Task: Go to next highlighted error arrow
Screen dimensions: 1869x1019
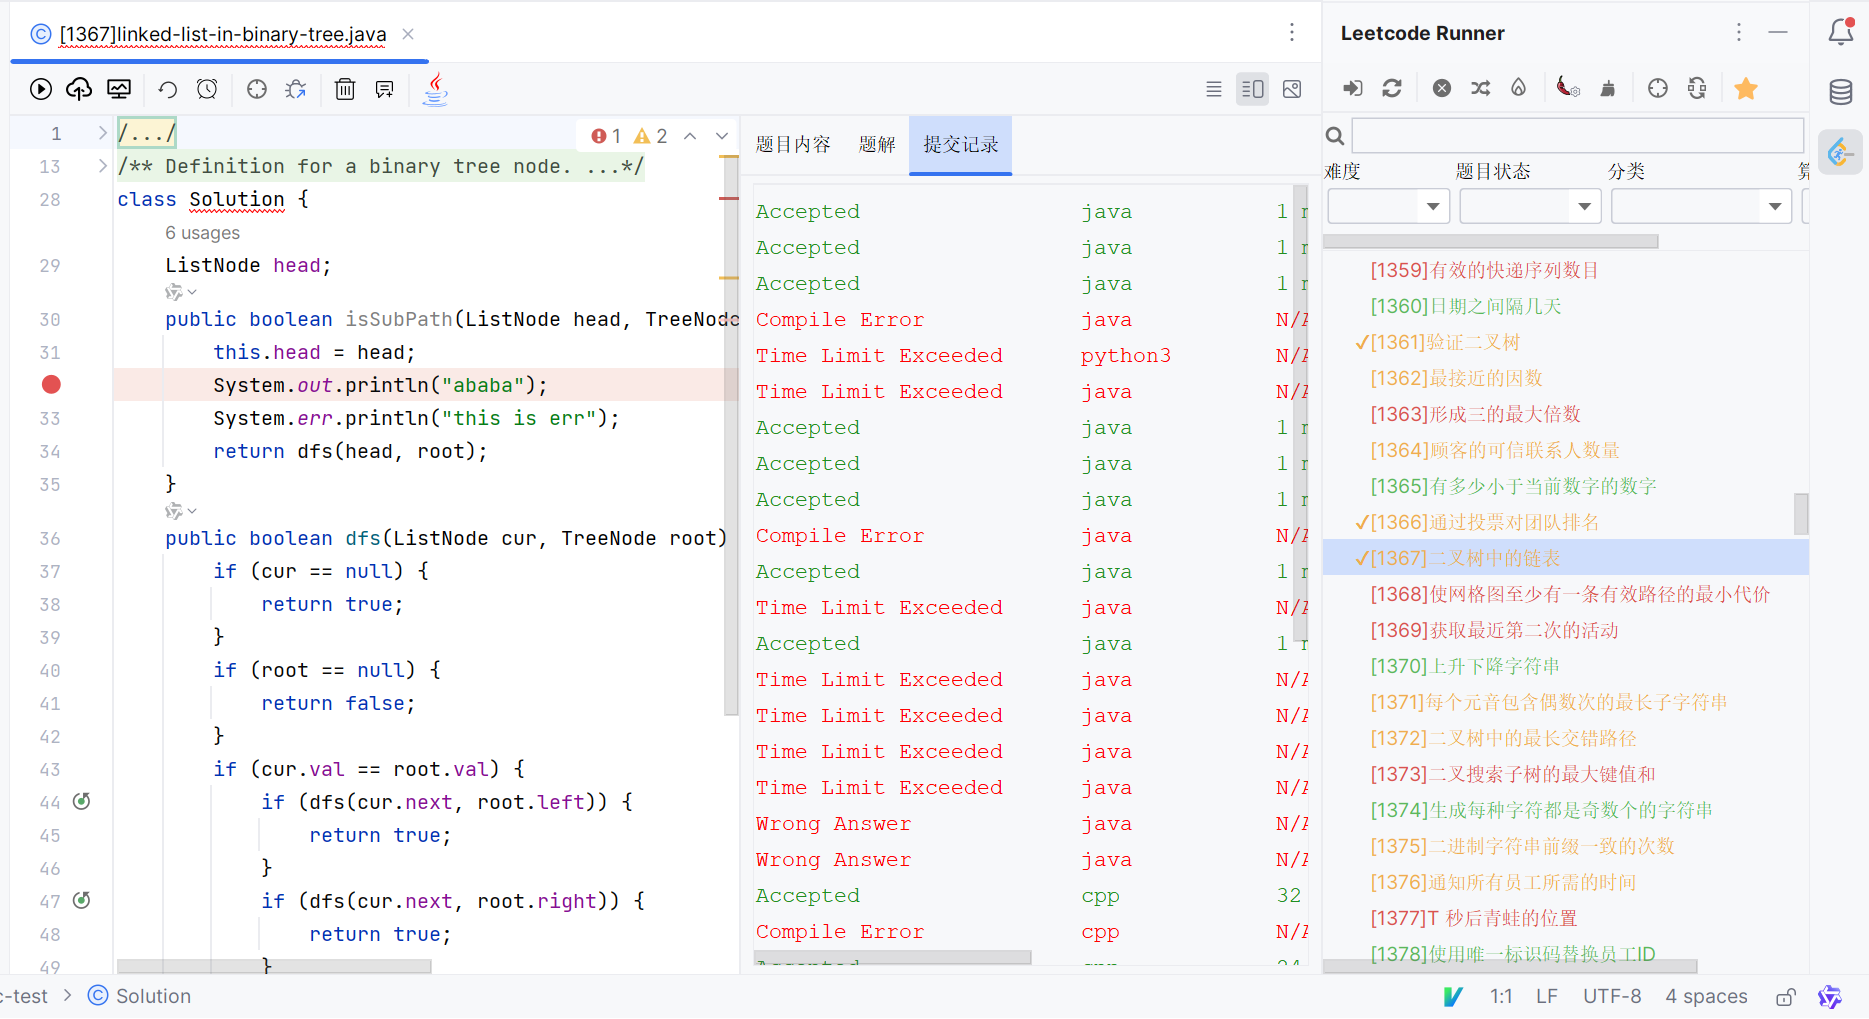Action: click(722, 136)
